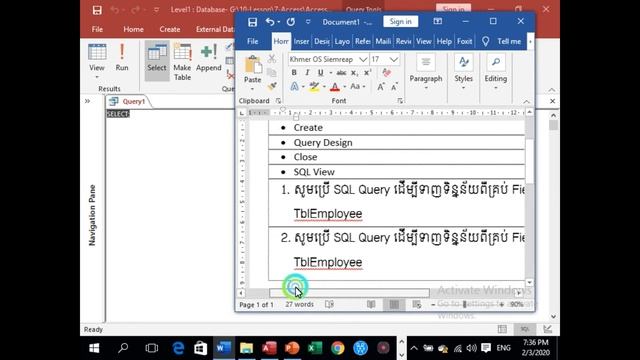Switch to Word Help tab
The image size is (640, 360).
click(444, 41)
